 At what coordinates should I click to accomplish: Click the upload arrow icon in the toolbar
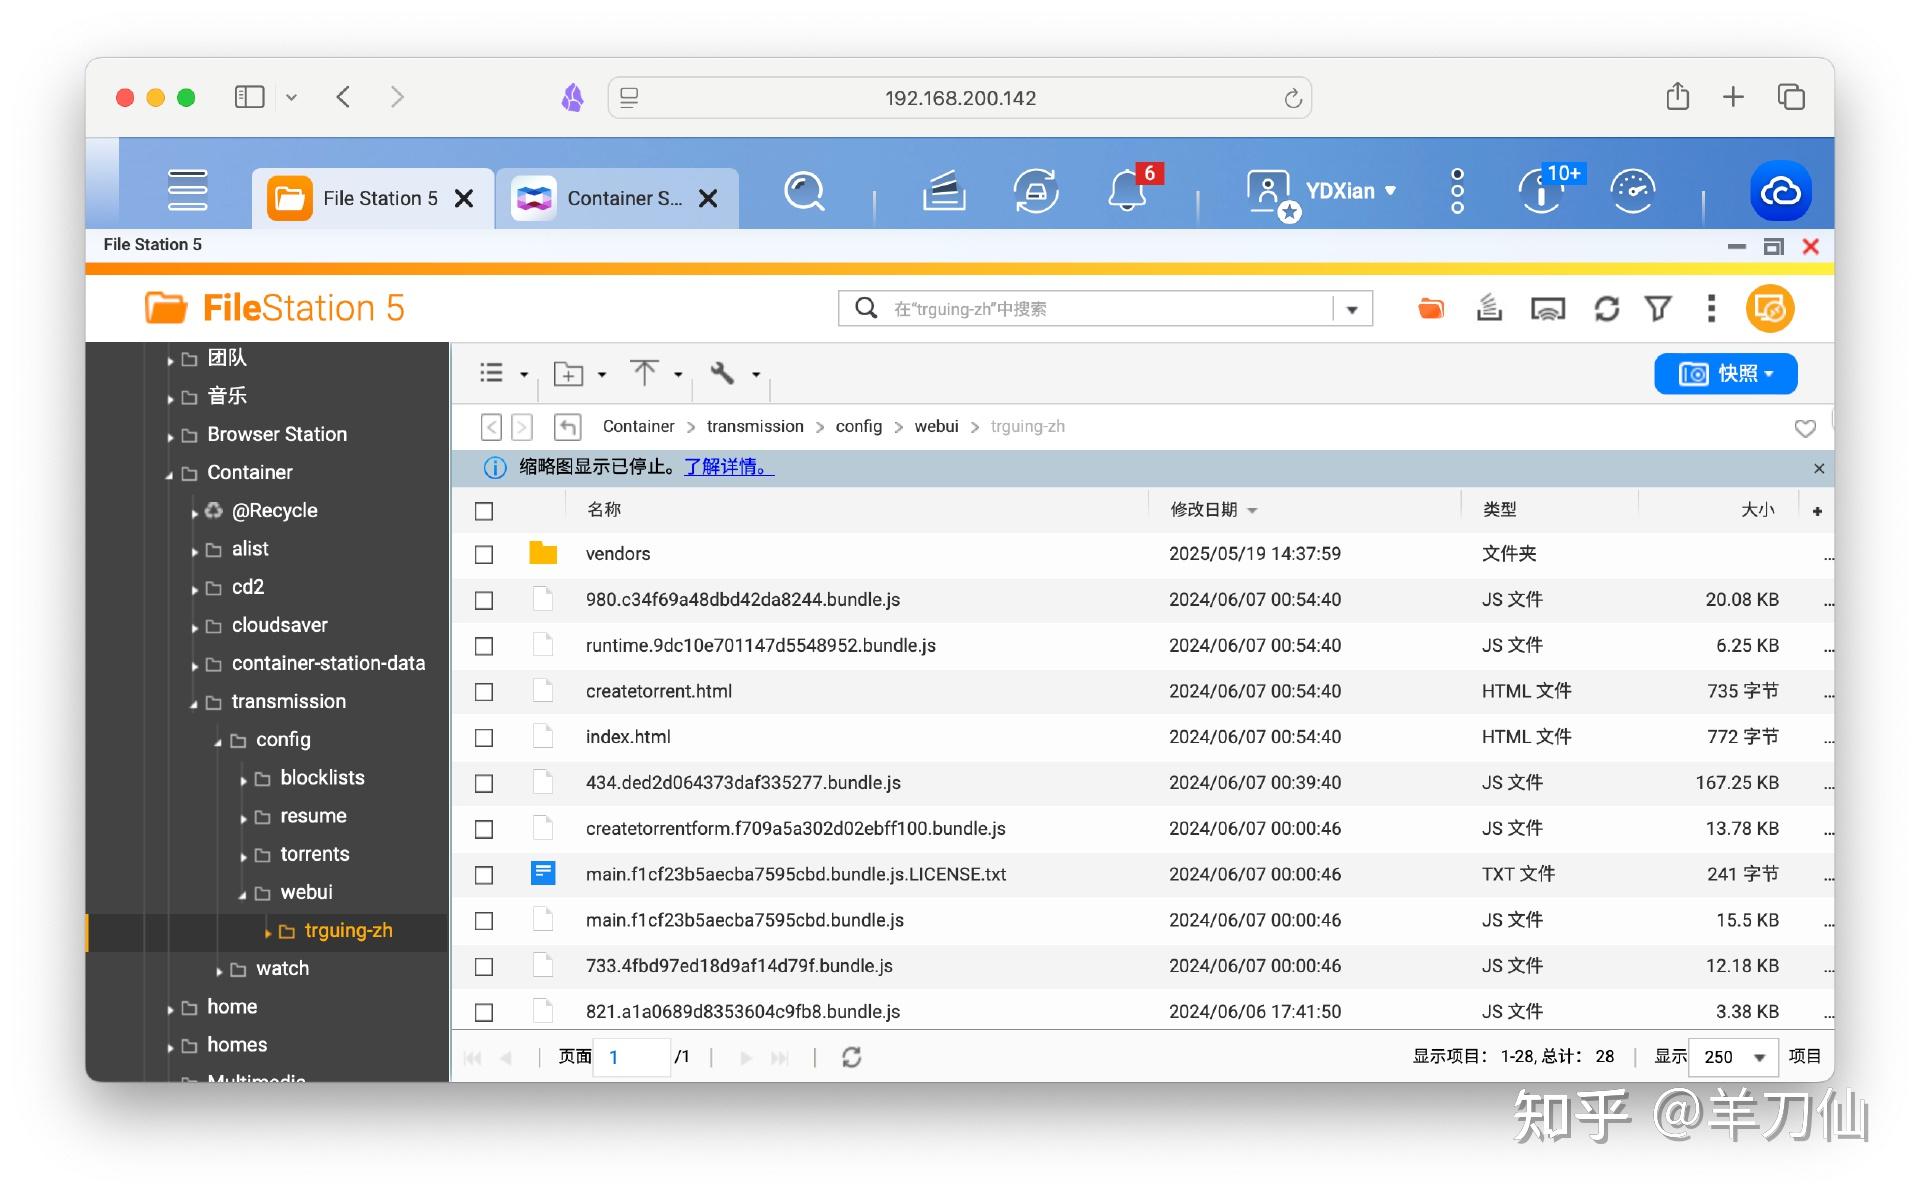coord(646,373)
